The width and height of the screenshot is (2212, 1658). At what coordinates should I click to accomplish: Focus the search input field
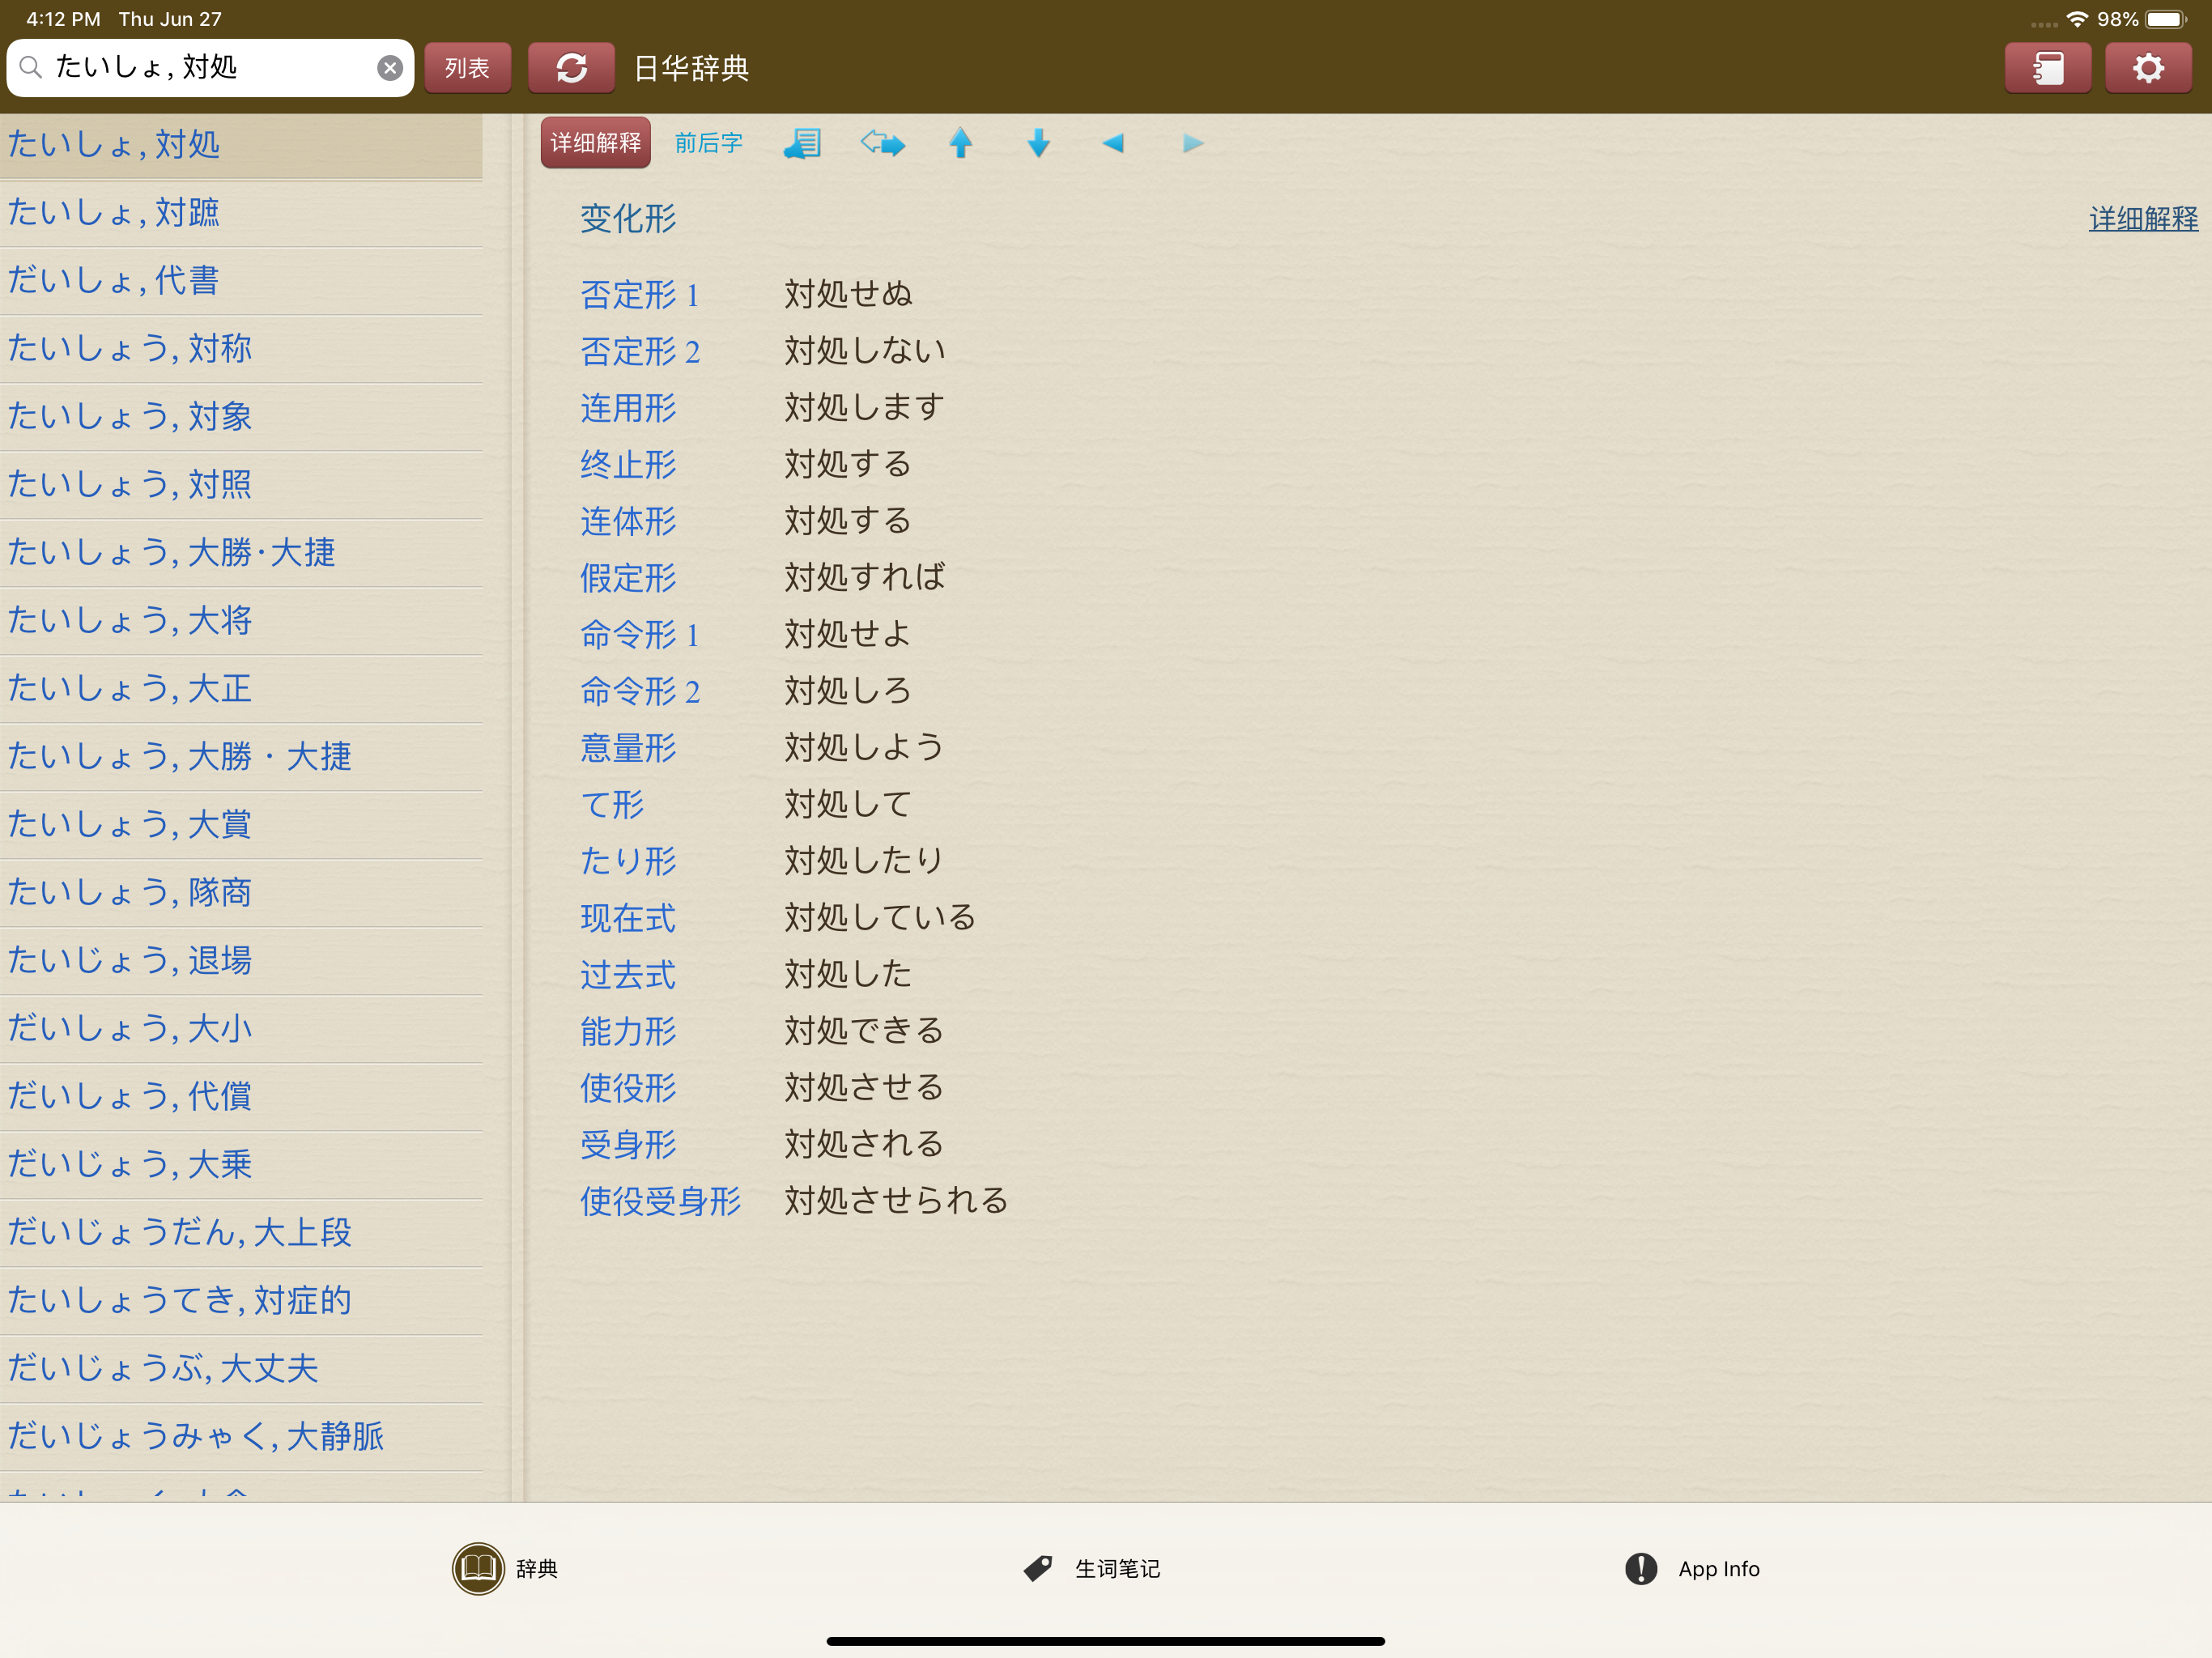click(x=210, y=67)
